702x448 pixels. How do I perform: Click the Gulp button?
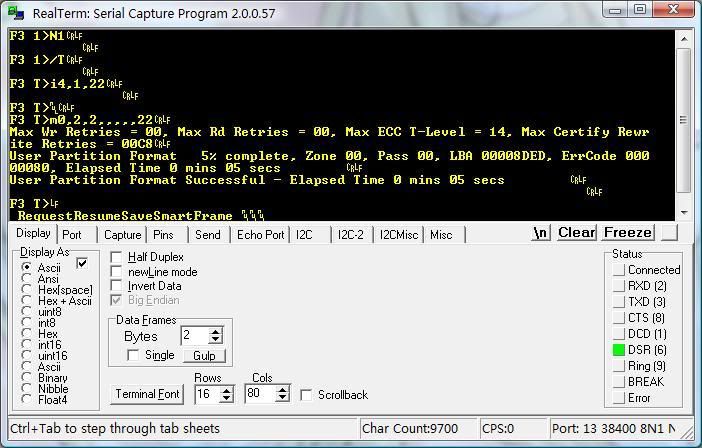204,355
